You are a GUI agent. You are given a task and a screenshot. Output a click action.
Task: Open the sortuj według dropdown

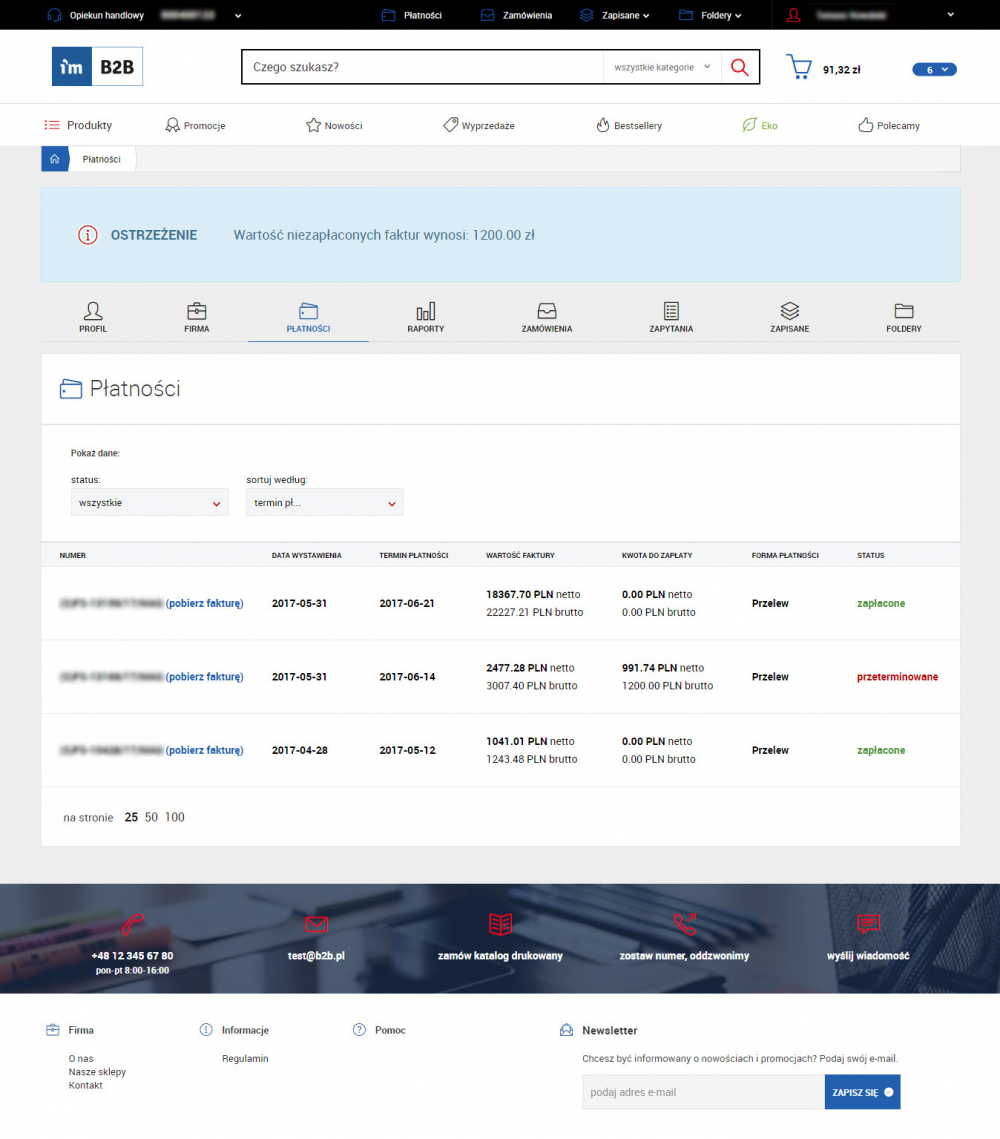[x=324, y=502]
